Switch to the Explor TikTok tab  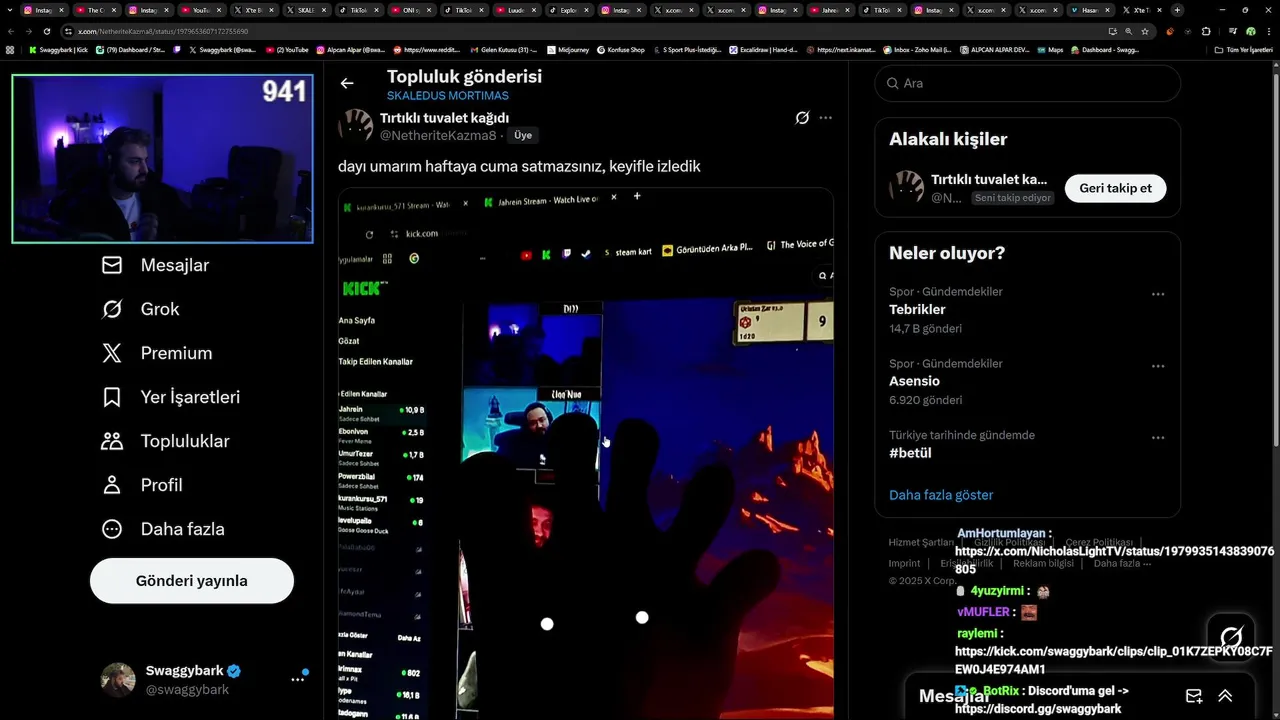point(568,10)
